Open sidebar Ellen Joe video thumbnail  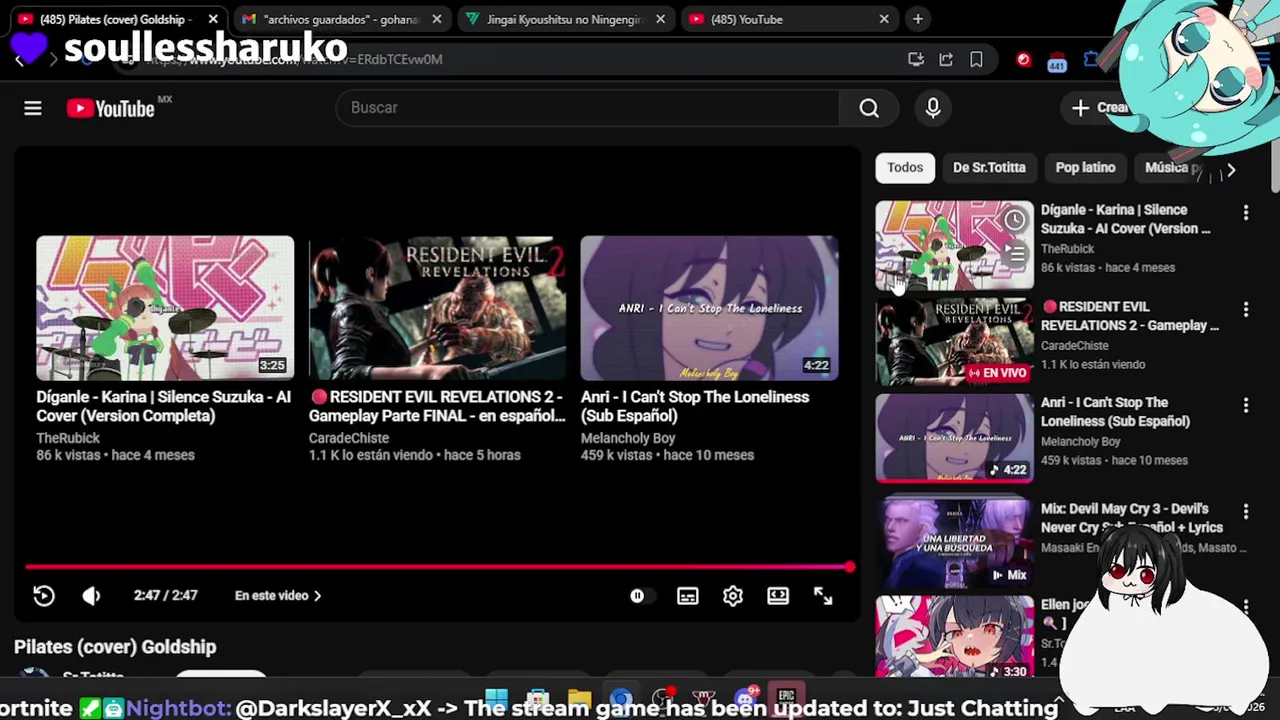(x=954, y=638)
